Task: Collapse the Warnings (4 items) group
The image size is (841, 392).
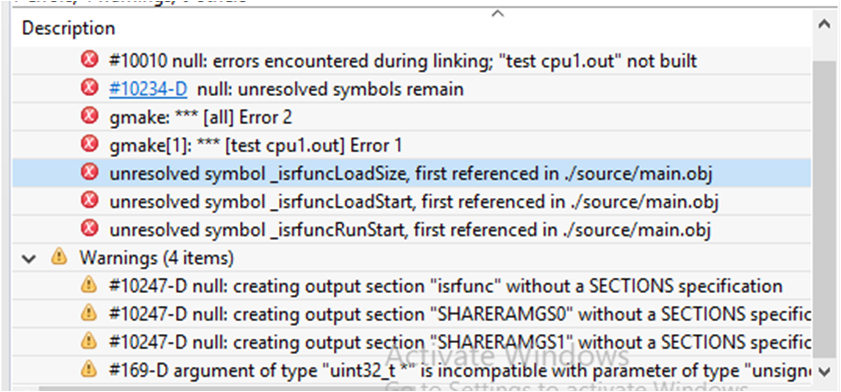Action: point(31,258)
